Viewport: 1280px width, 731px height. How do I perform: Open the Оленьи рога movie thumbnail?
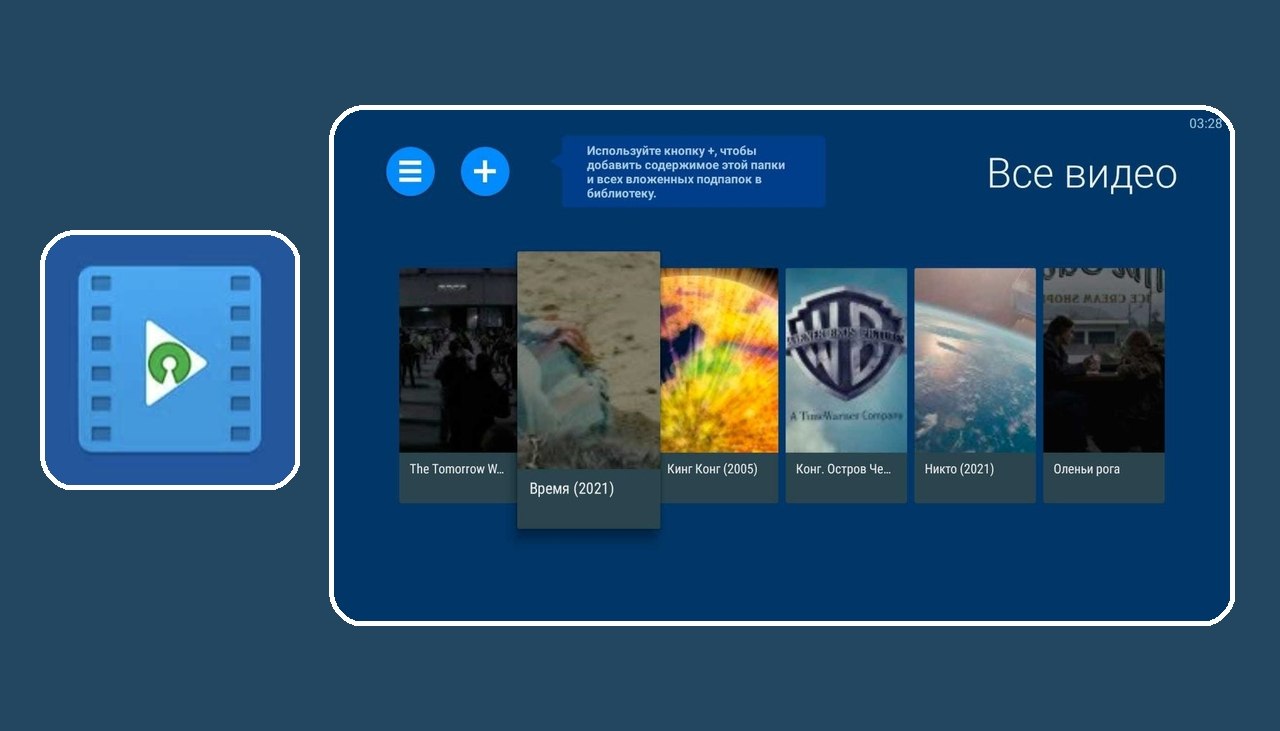1104,360
